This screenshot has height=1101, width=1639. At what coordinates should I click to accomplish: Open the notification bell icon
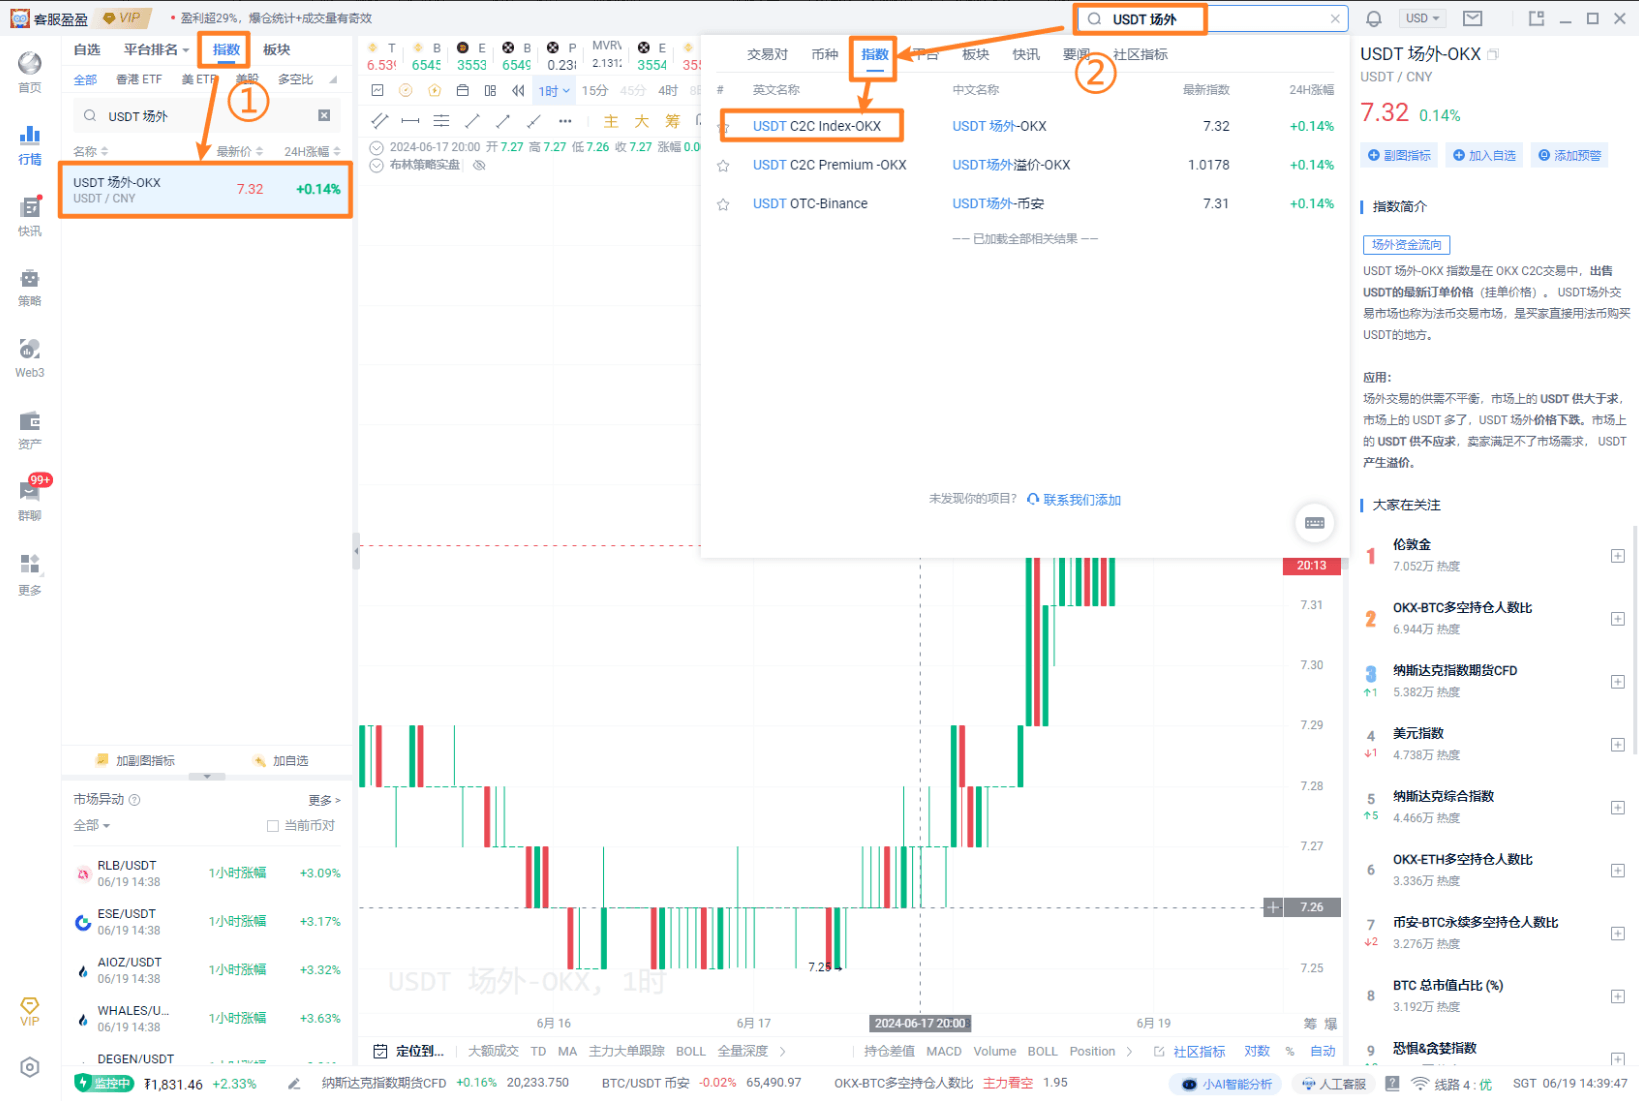pos(1374,19)
